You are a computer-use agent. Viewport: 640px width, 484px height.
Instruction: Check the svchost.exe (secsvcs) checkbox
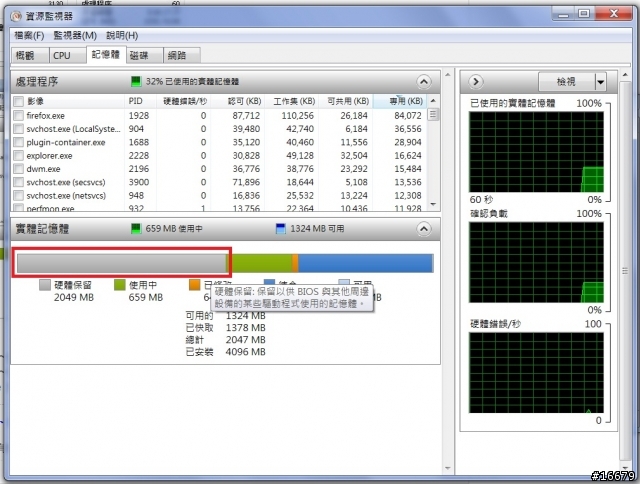coord(18,182)
